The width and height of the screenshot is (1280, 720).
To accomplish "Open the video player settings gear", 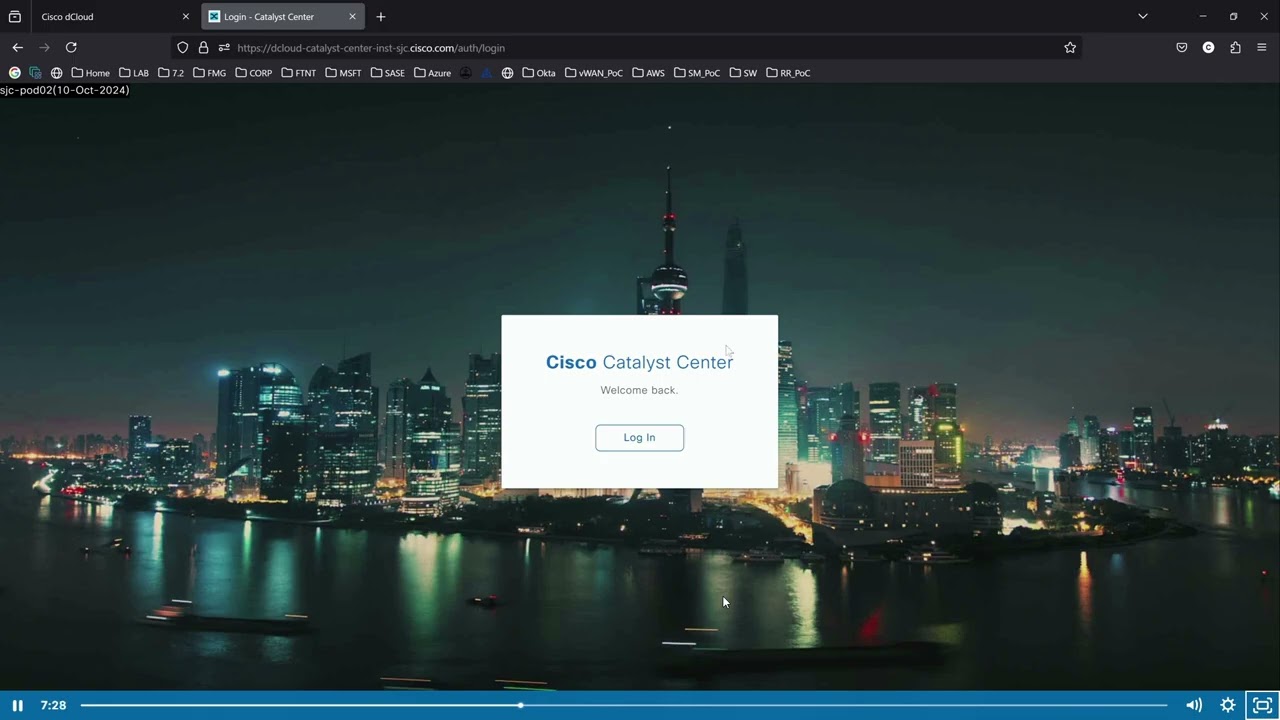I will click(x=1228, y=705).
